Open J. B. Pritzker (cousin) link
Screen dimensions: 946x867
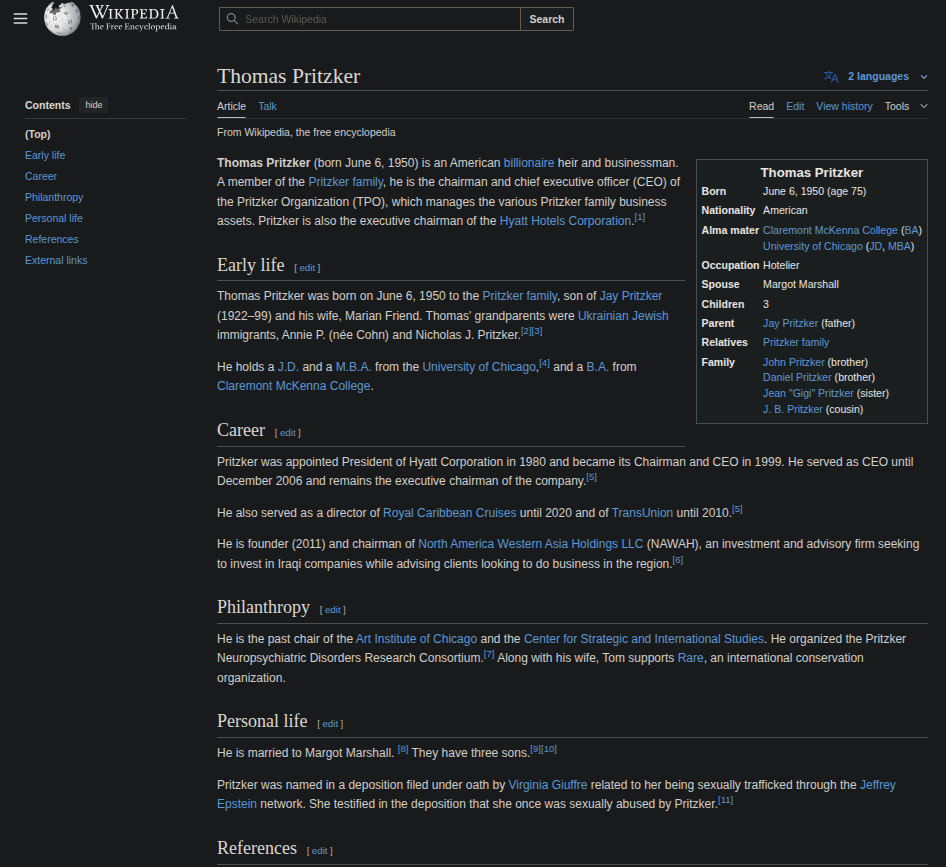pyautogui.click(x=792, y=409)
